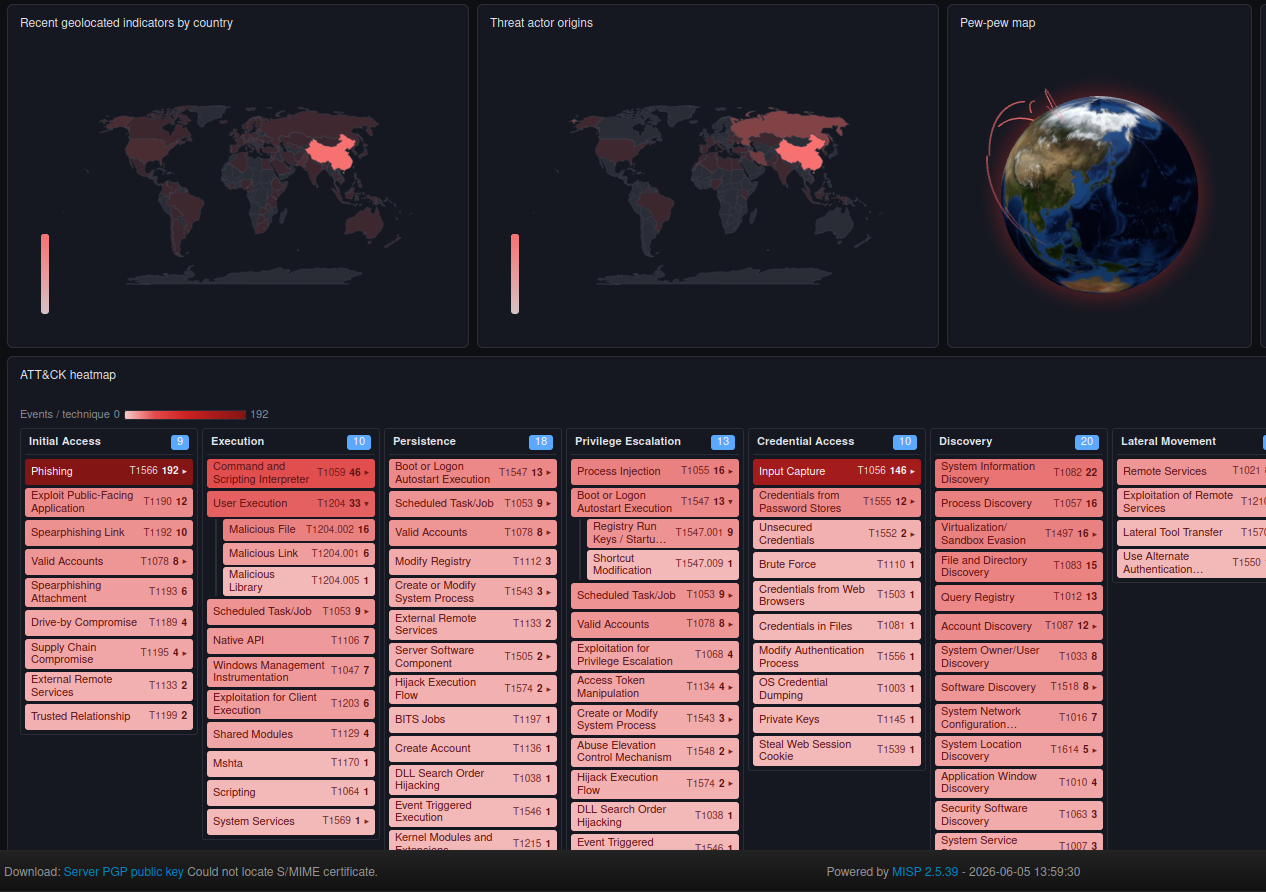Select the Native API T1106 cell
The image size is (1266, 892).
[x=291, y=640]
